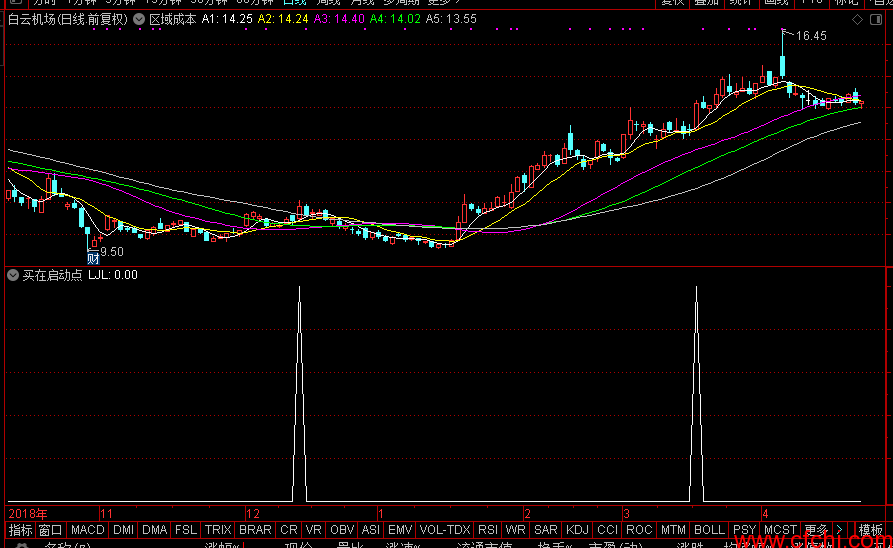Click the magenta A3: 14.40 value
893x548 pixels.
click(339, 19)
